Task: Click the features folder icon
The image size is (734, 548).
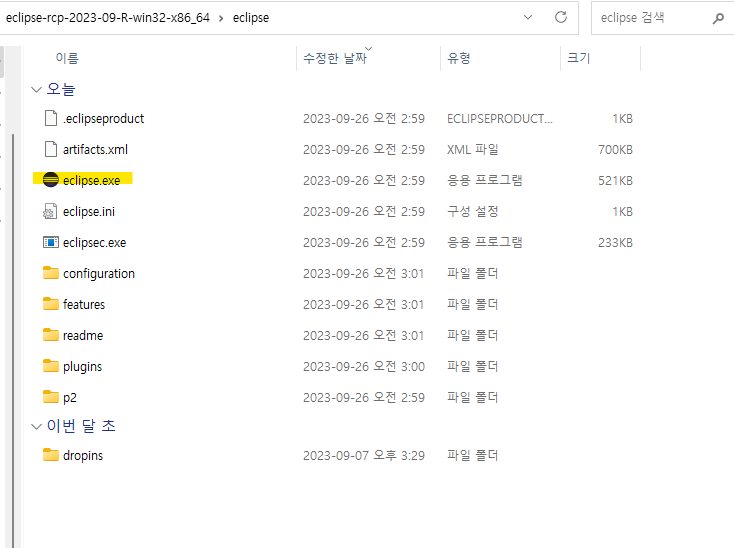Action: point(51,304)
